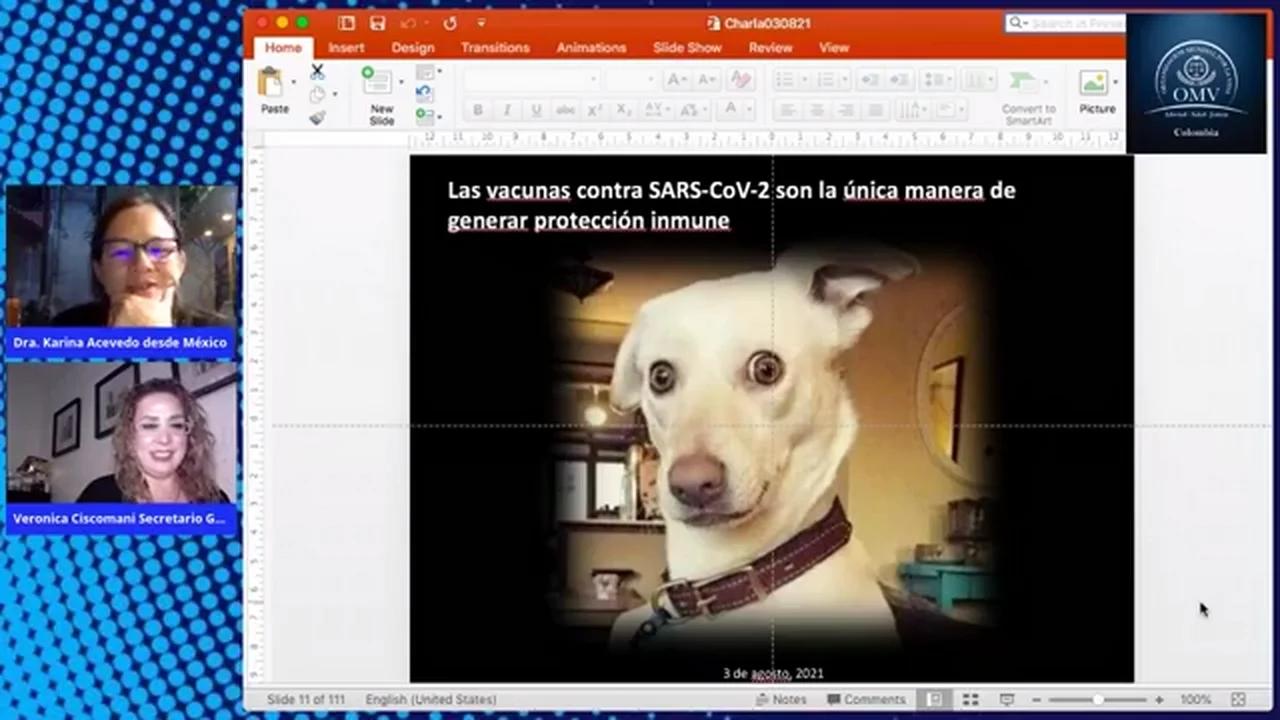1280x720 pixels.
Task: Click the Dra. Karina Acevedo video tile
Action: (x=121, y=271)
